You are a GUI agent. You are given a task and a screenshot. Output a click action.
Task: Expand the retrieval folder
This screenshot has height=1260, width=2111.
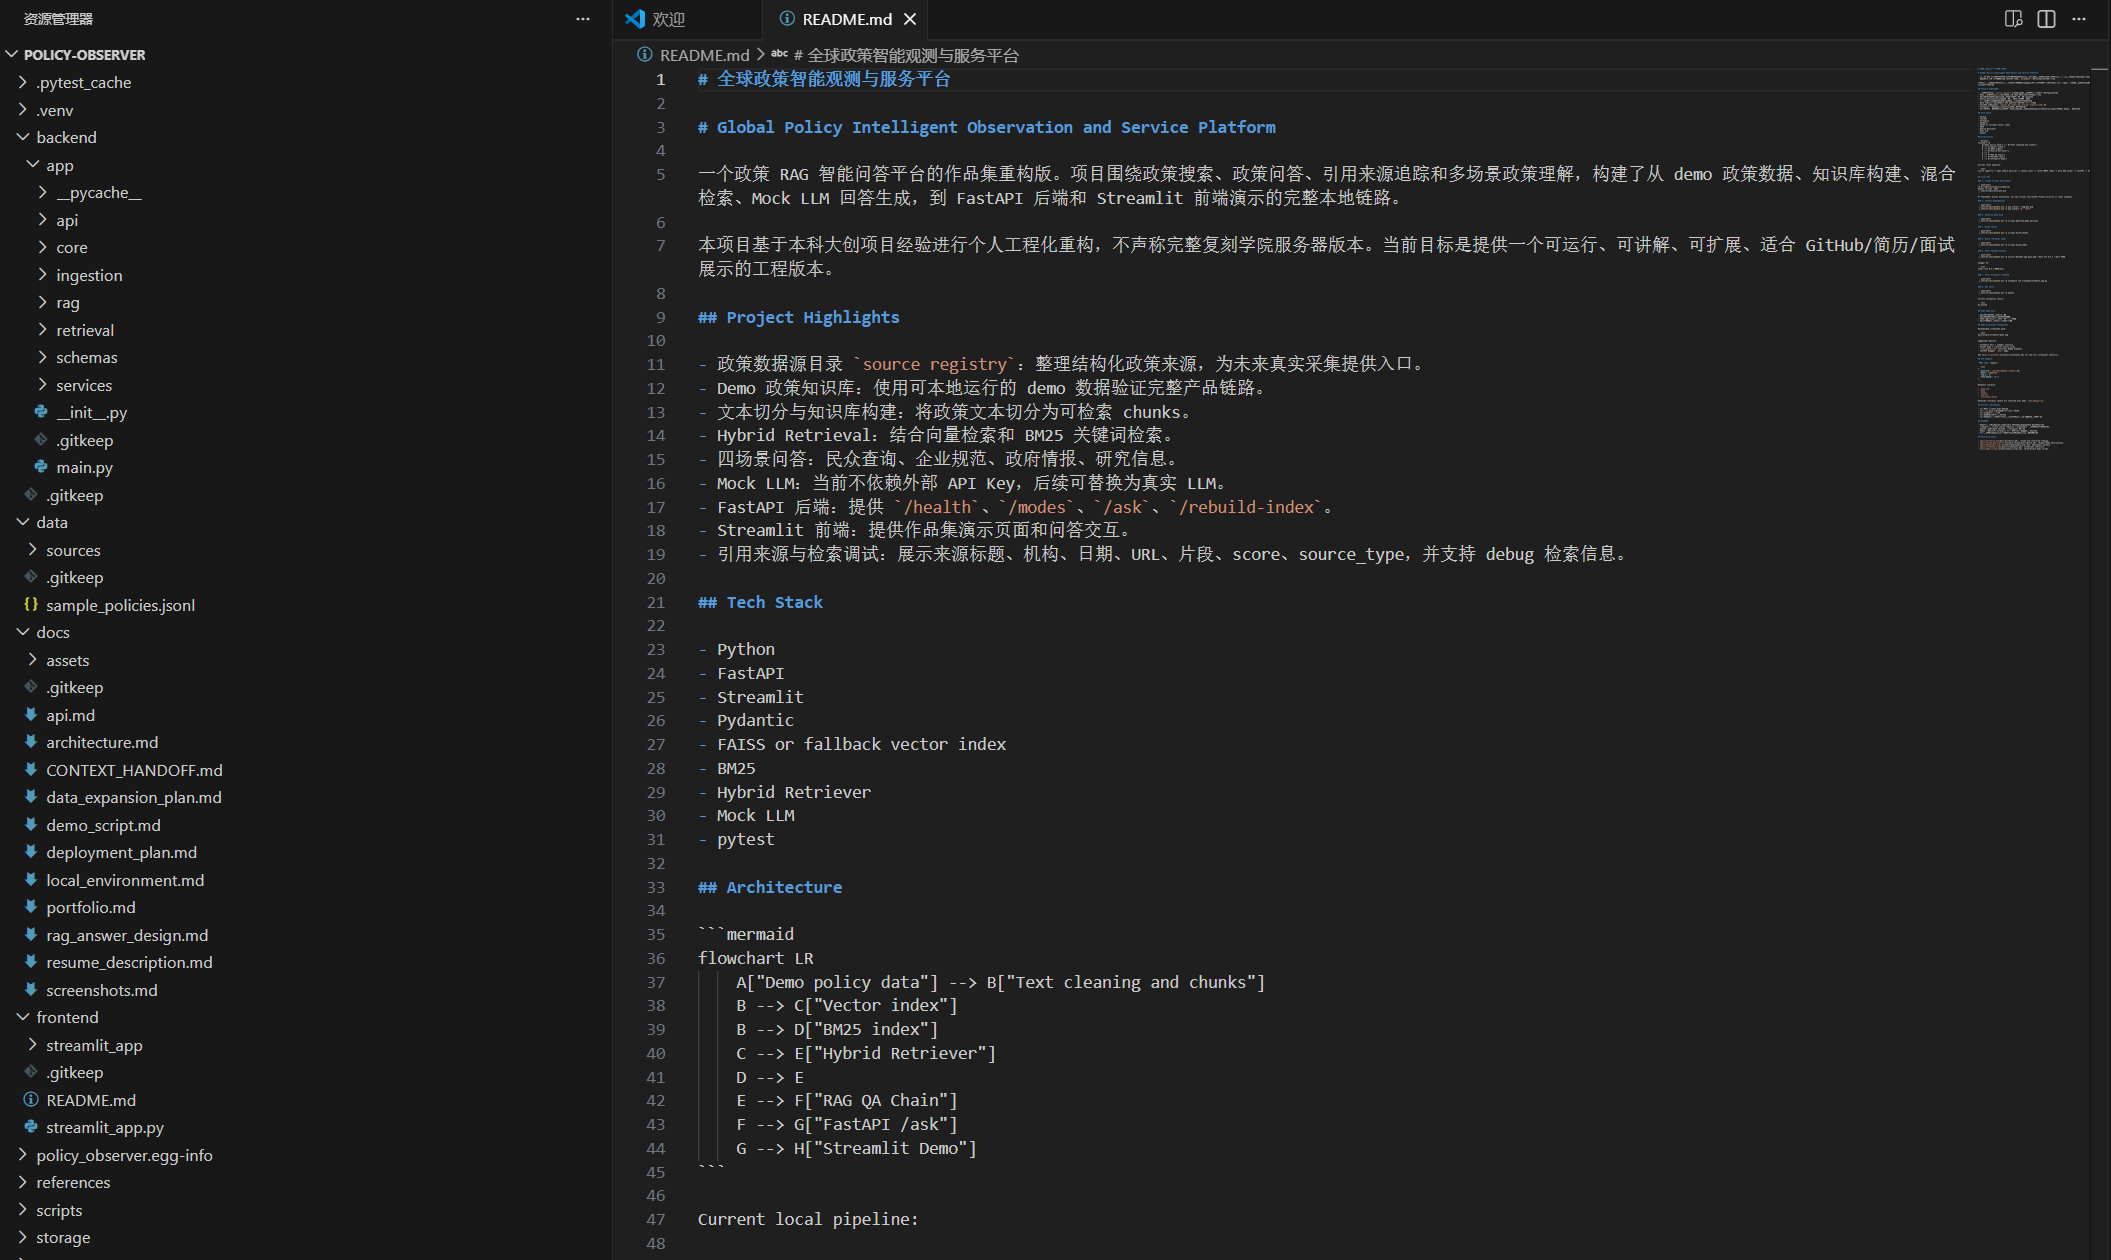click(x=43, y=329)
